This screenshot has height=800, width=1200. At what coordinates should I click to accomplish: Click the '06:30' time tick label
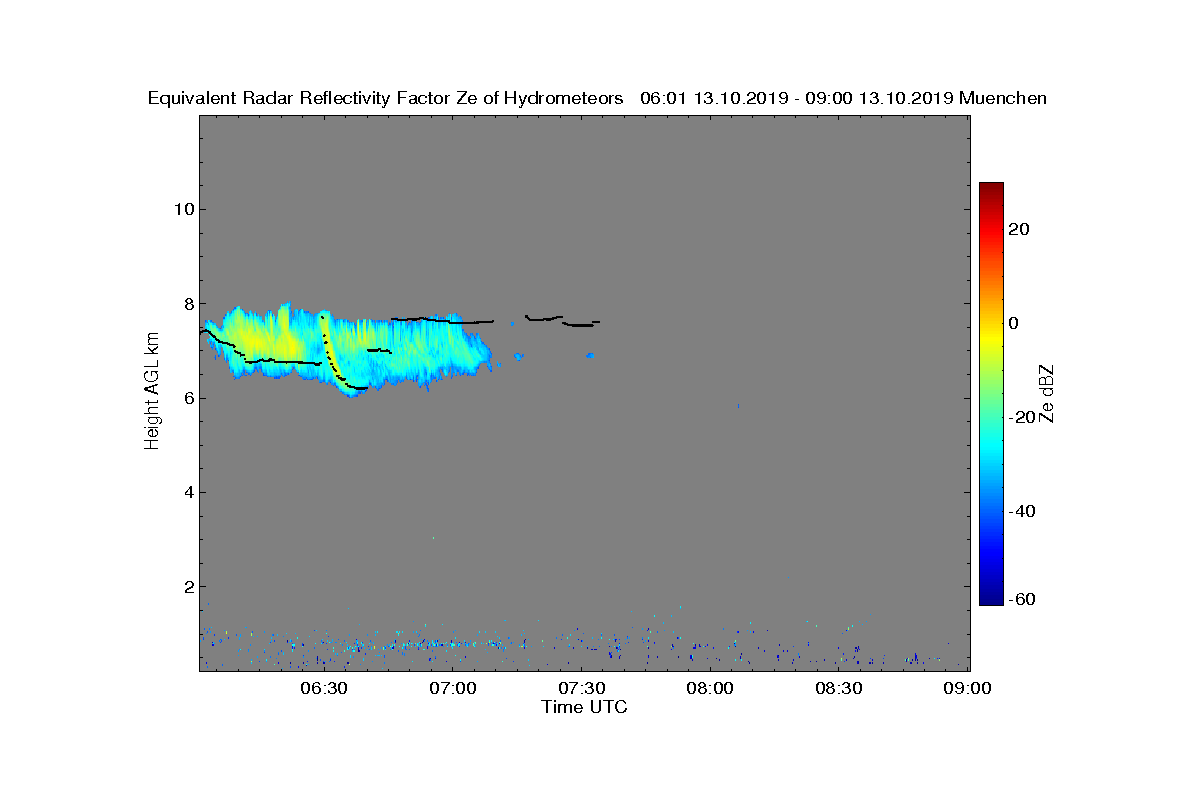[x=324, y=689]
